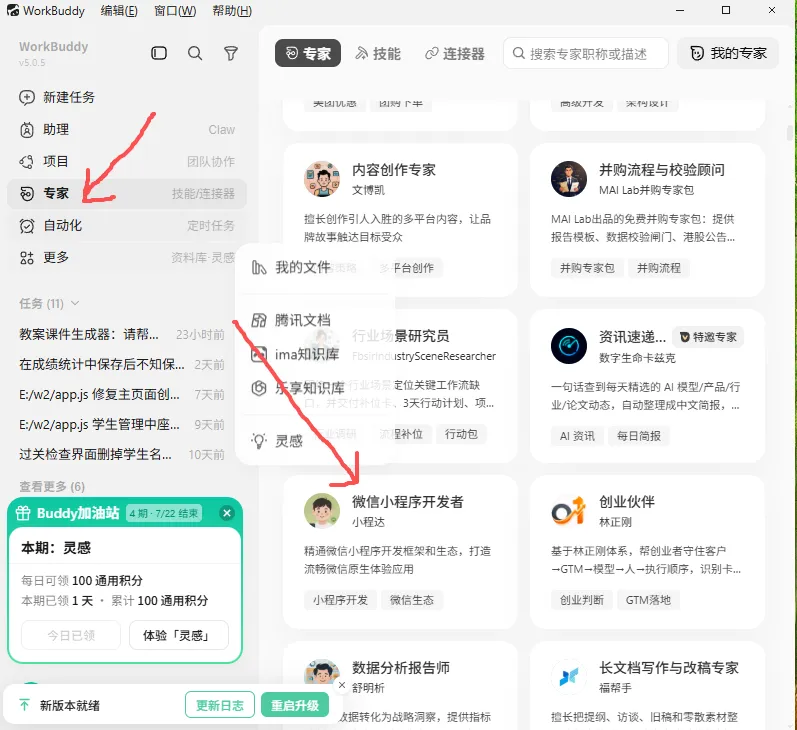797x730 pixels.
Task: Open task 教案课件生成器
Action: pos(122,334)
